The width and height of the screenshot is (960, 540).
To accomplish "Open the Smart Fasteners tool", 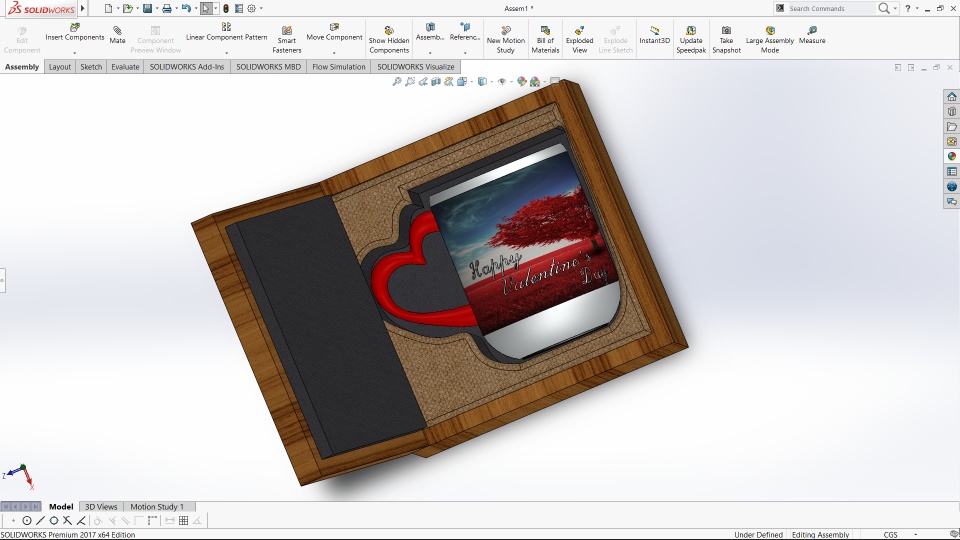I will click(287, 31).
